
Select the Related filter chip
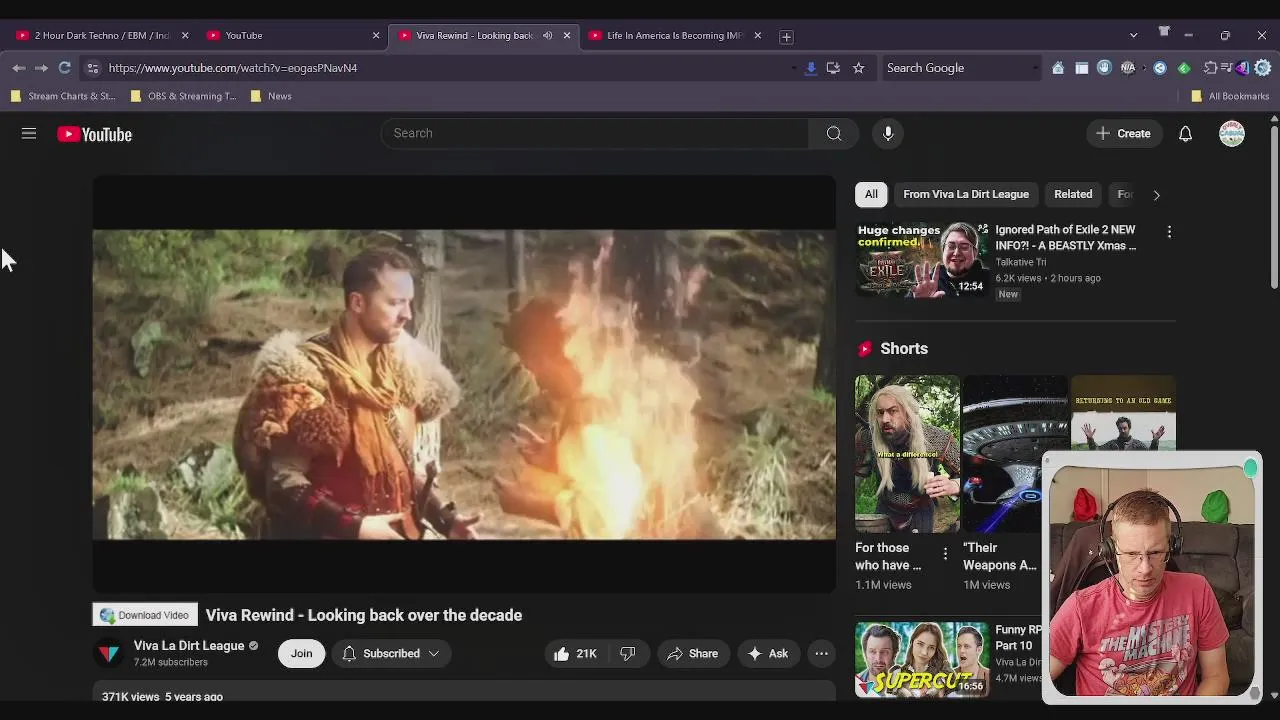click(x=1073, y=195)
